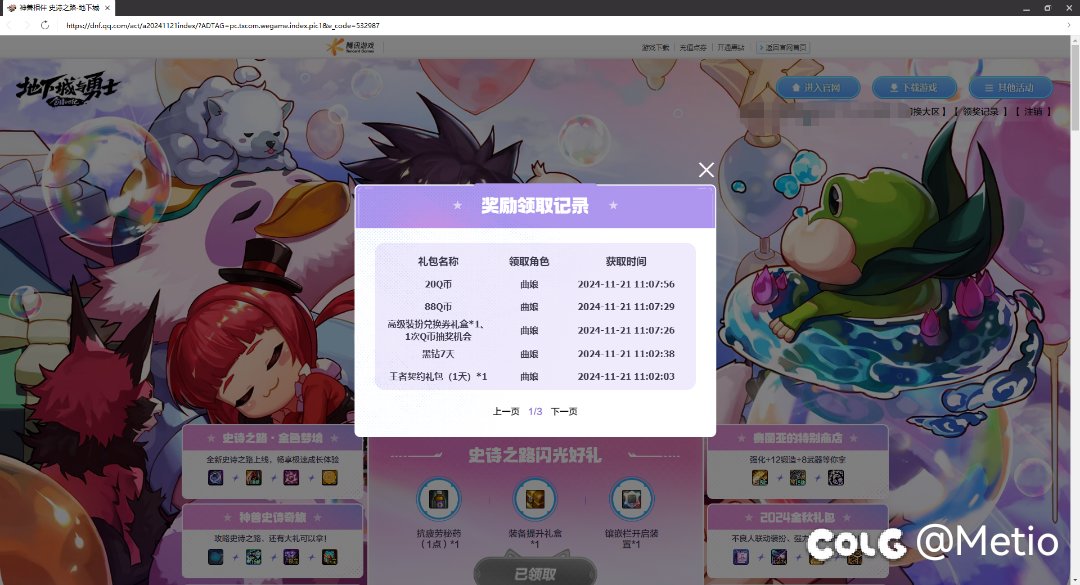
Task: Reload the page with the refresh icon
Action: click(45, 25)
